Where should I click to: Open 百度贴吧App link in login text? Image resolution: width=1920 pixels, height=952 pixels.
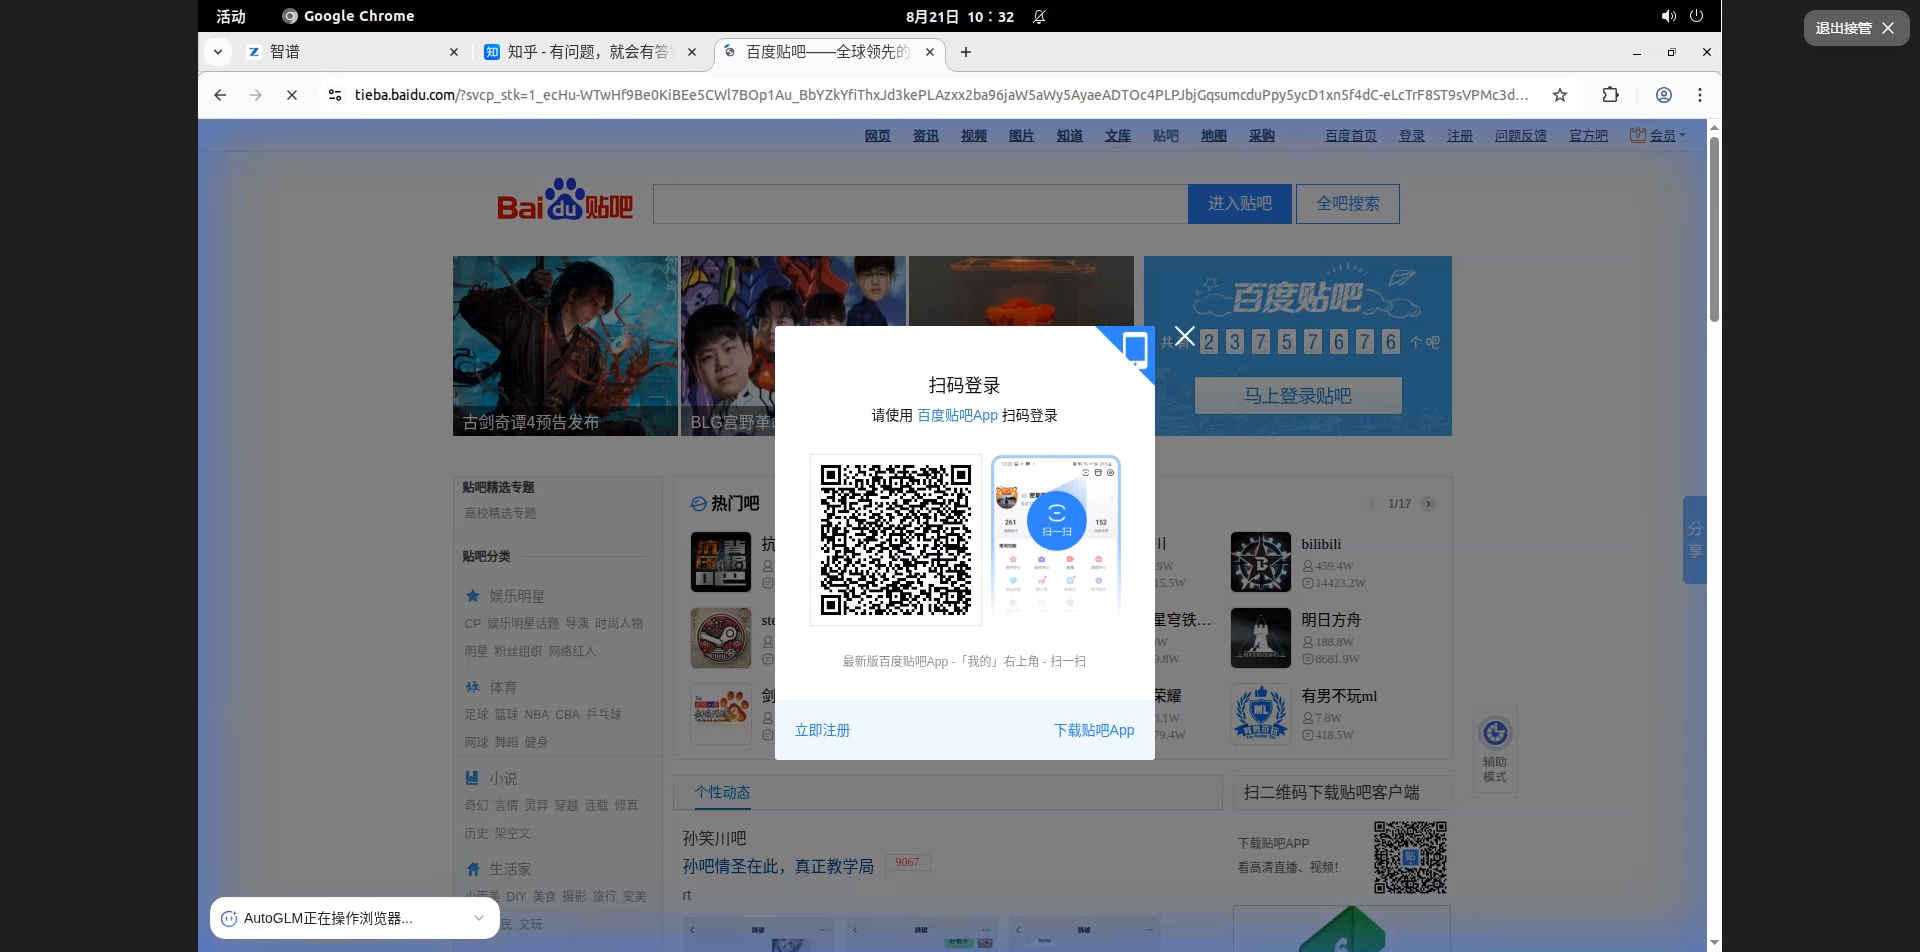[957, 415]
